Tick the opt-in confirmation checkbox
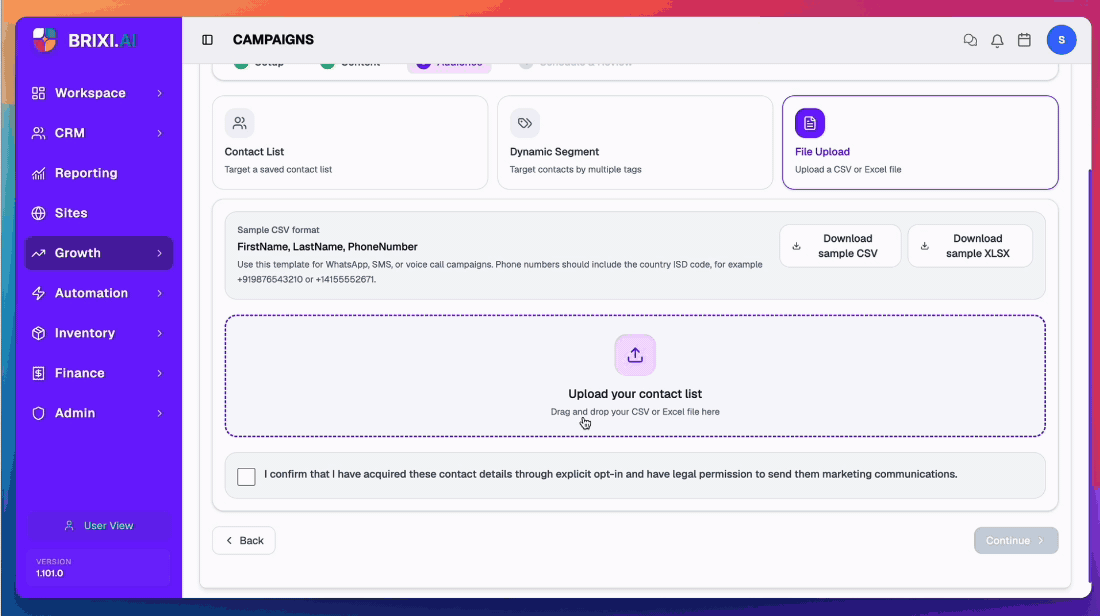The width and height of the screenshot is (1100, 616). (x=246, y=476)
